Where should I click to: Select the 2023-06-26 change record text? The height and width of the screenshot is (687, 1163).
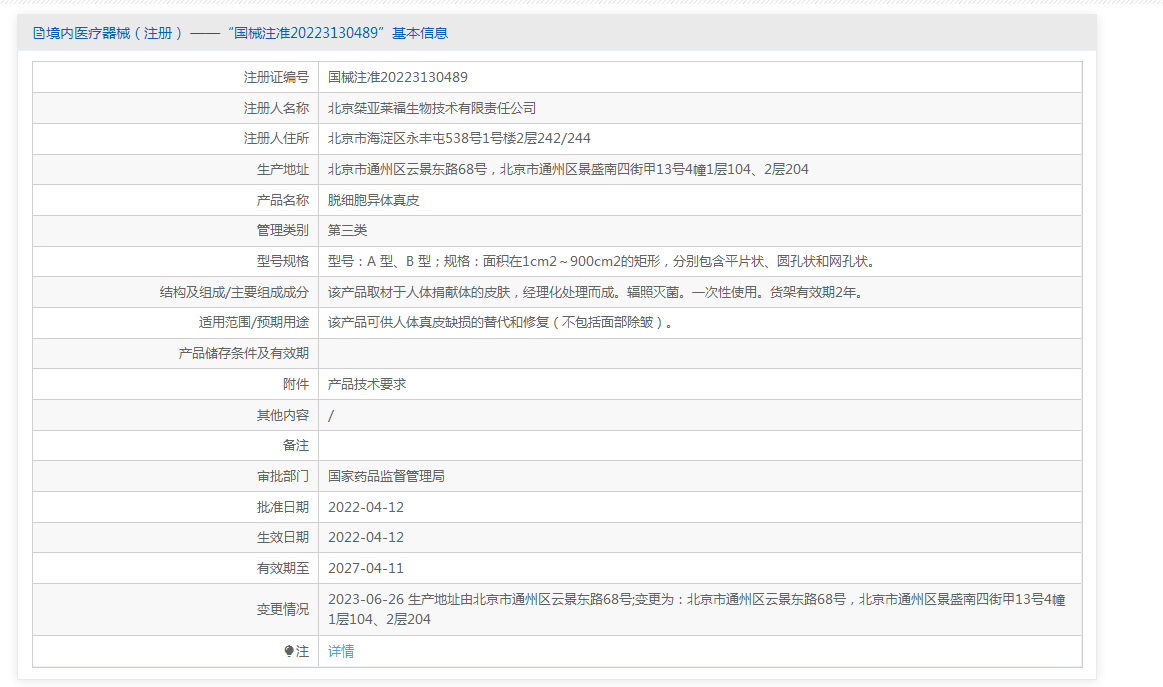point(696,609)
